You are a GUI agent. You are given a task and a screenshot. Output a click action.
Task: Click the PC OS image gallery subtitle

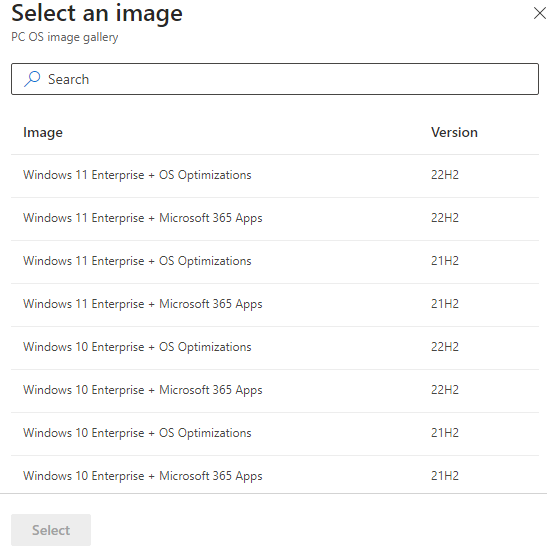point(65,37)
